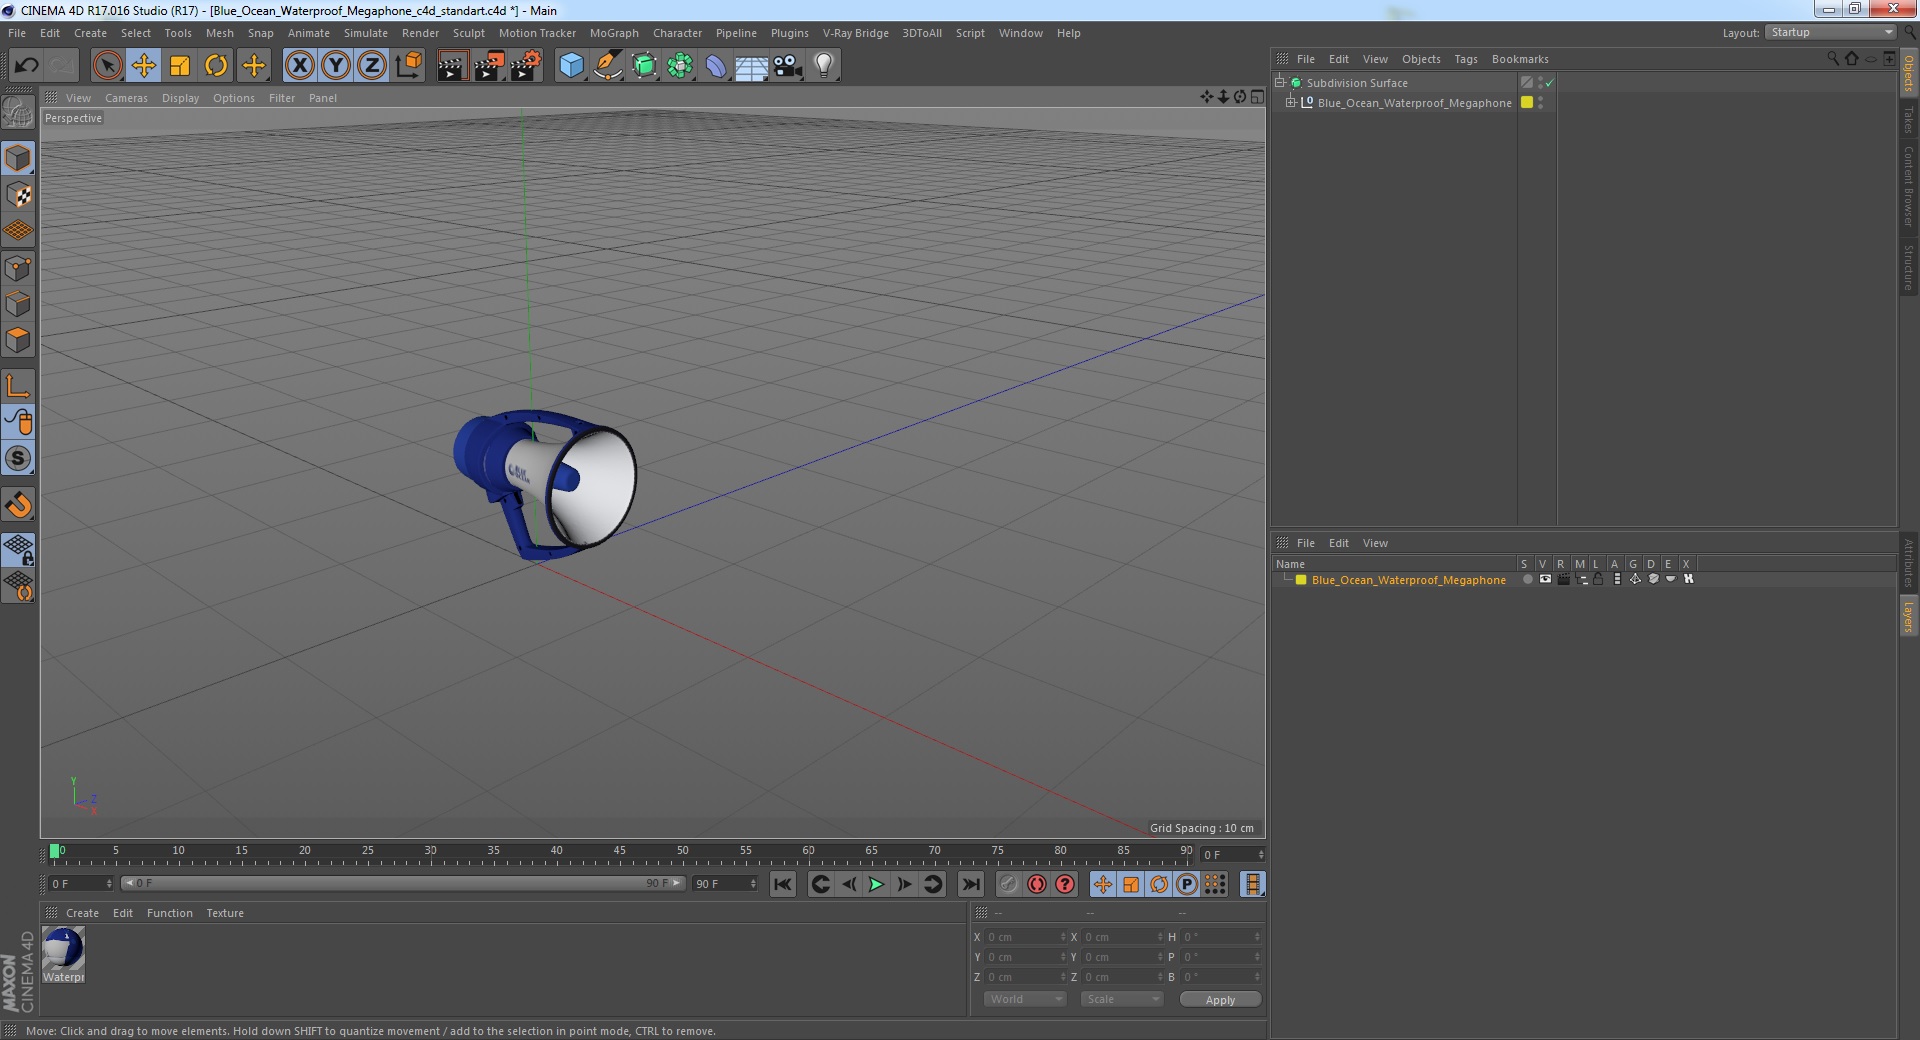
Task: Enable Axis mode icon
Action: [x=18, y=386]
